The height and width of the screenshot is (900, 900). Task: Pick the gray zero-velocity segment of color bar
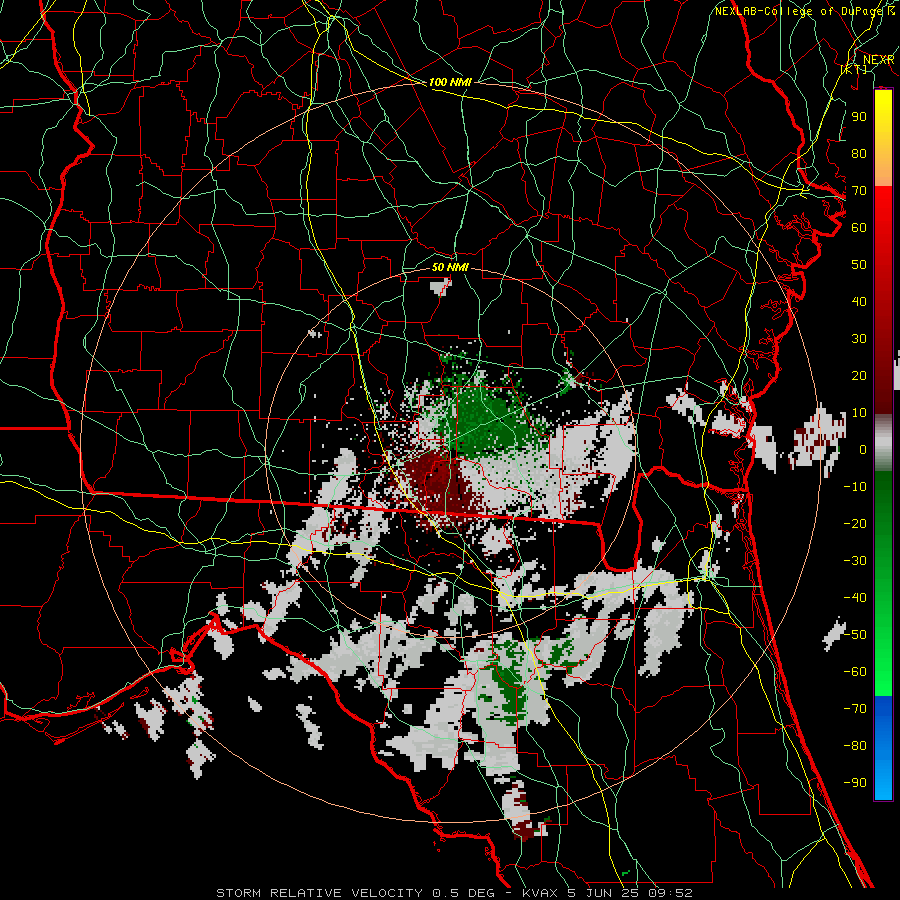[x=883, y=442]
